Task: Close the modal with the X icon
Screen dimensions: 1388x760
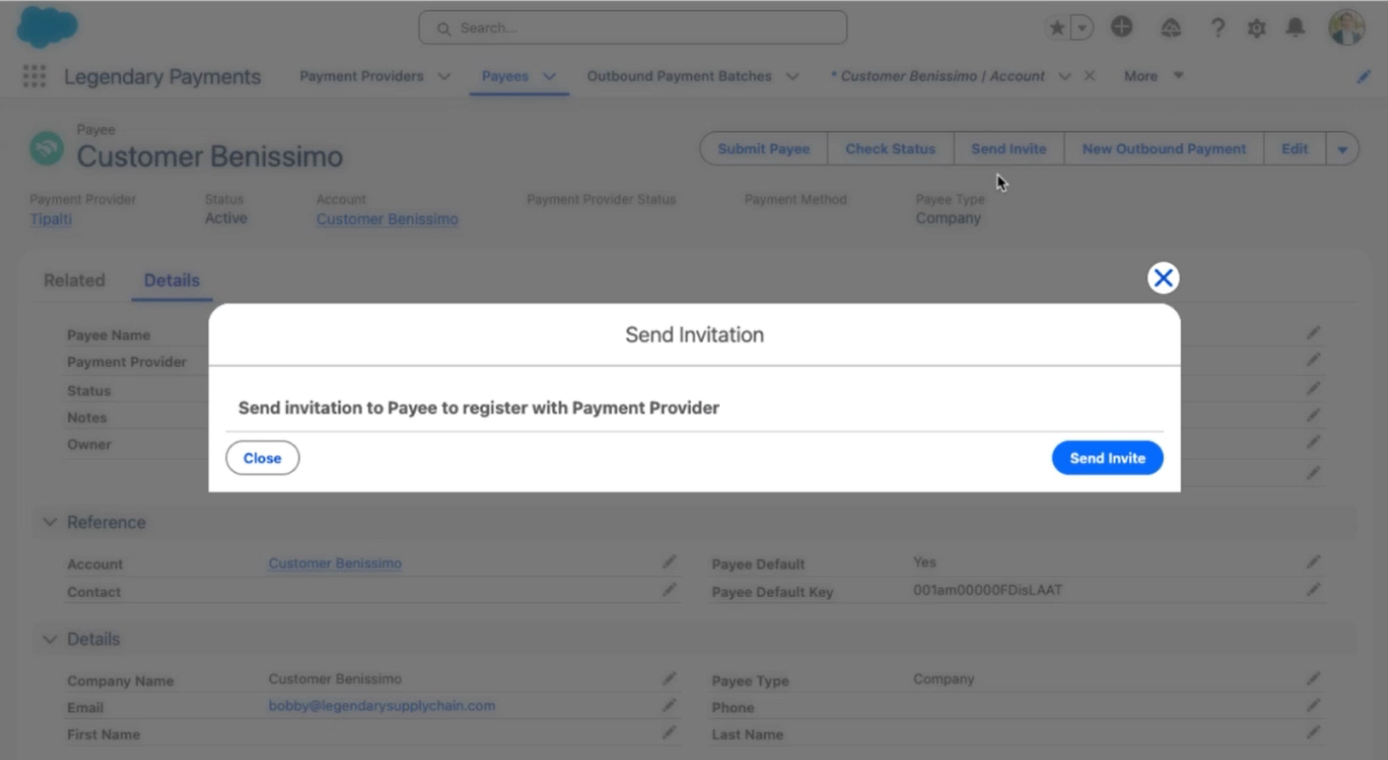Action: [1163, 278]
